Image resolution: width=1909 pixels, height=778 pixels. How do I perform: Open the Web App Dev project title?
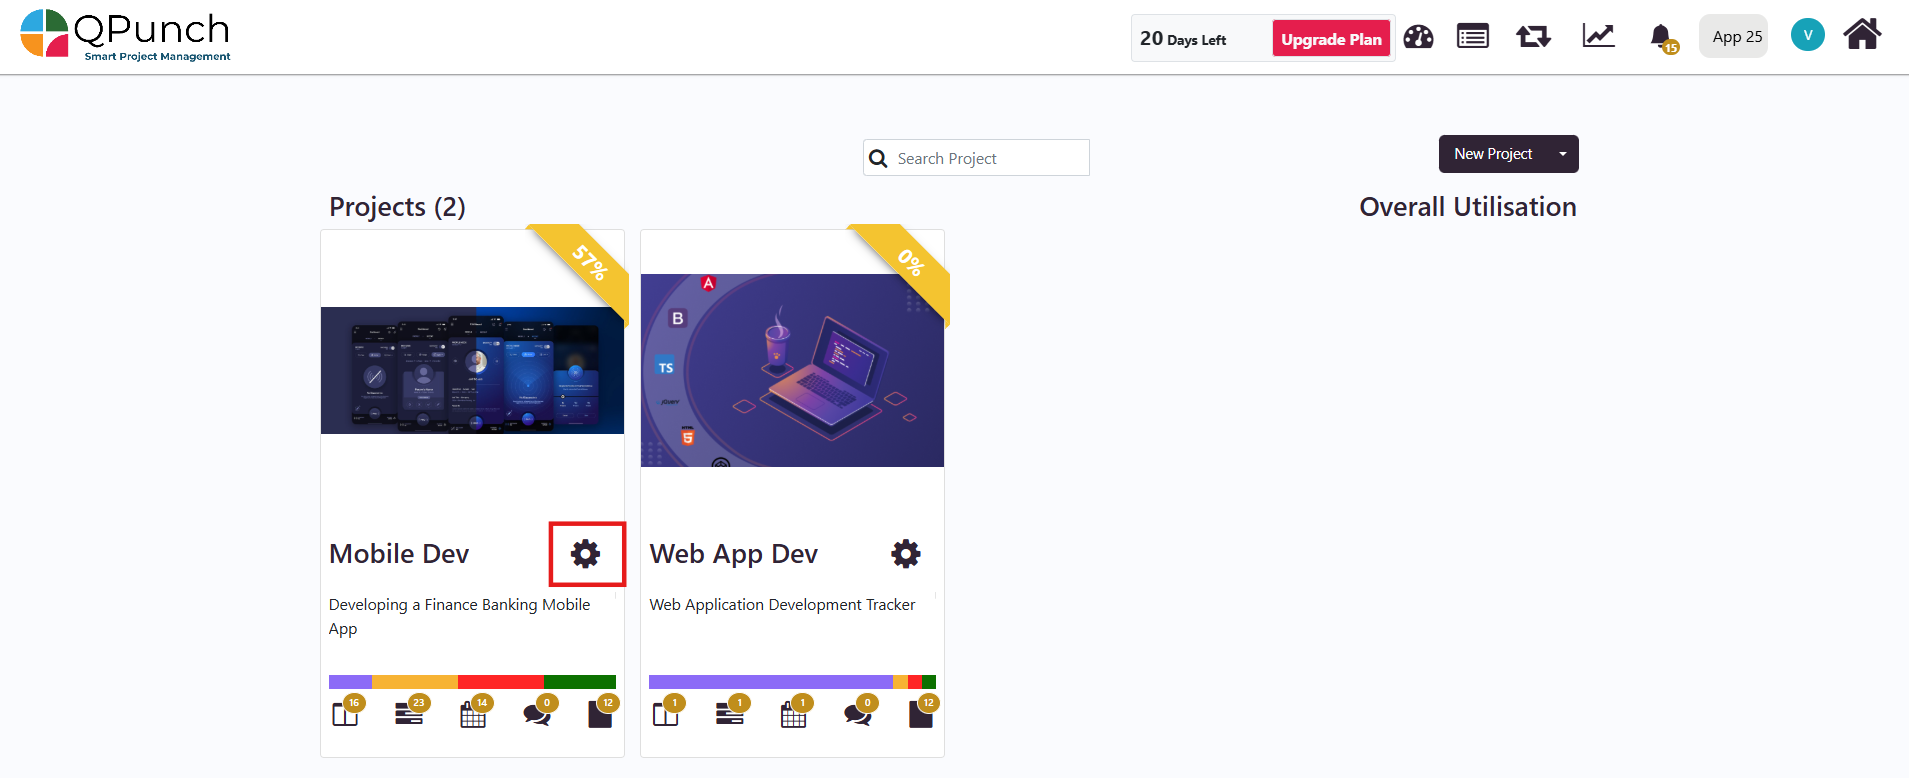733,553
